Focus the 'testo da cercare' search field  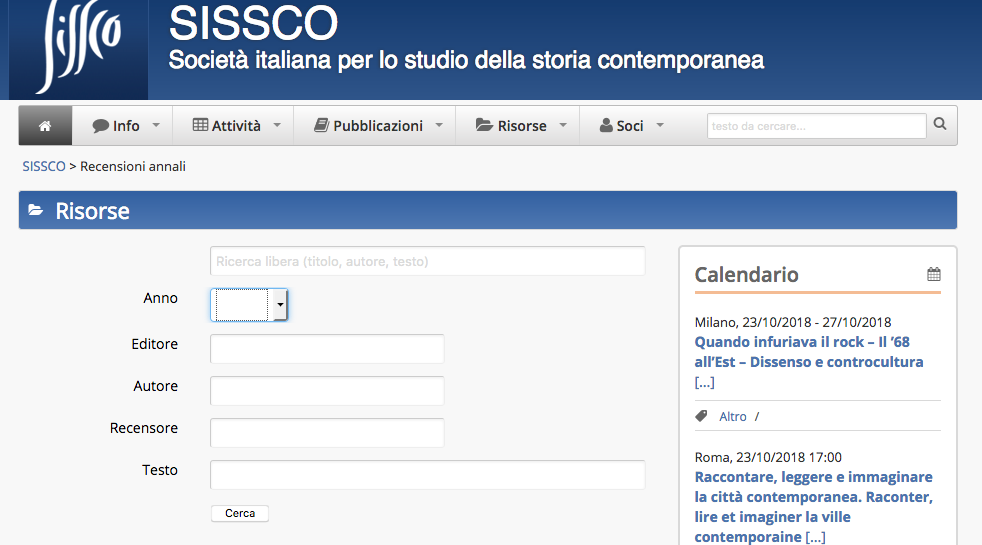point(816,126)
